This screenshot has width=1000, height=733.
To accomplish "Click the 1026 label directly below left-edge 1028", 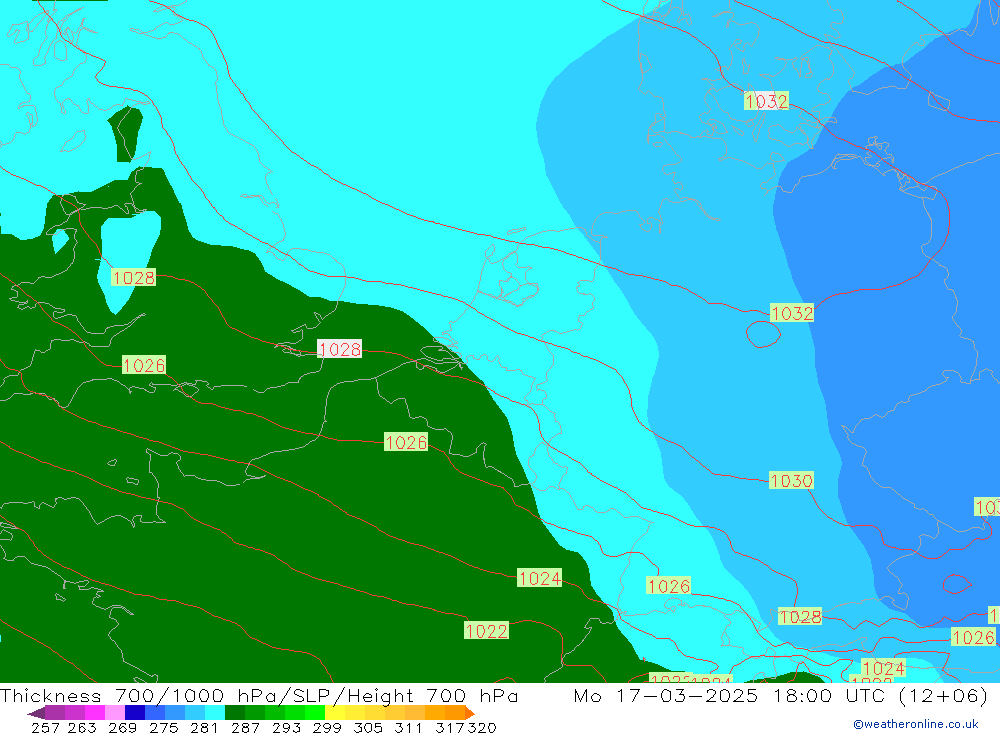I will pyautogui.click(x=144, y=365).
